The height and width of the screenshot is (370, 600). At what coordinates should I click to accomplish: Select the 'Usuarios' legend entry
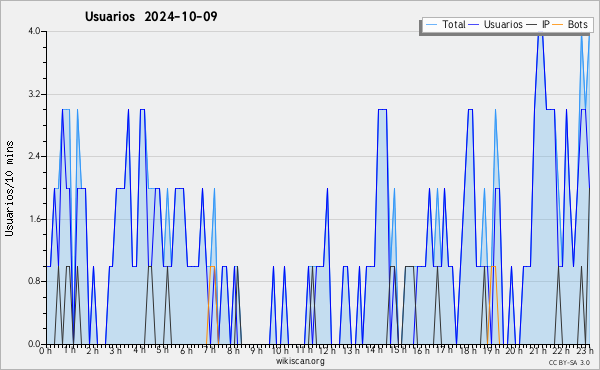click(x=496, y=24)
